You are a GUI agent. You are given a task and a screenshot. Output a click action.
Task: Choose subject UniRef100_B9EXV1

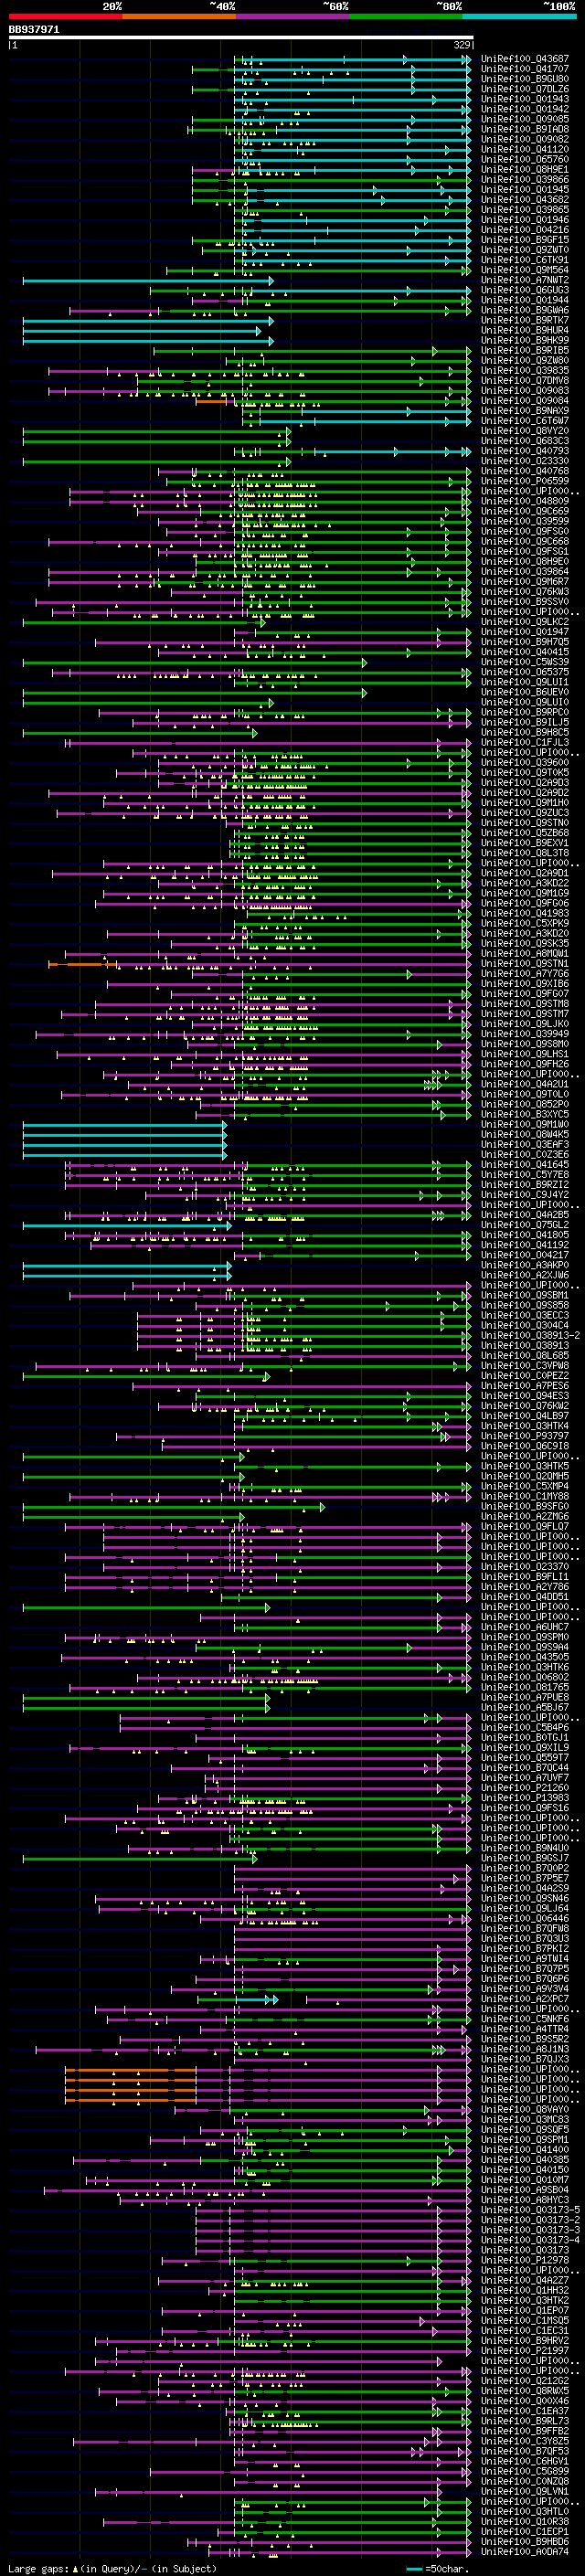pos(525,842)
